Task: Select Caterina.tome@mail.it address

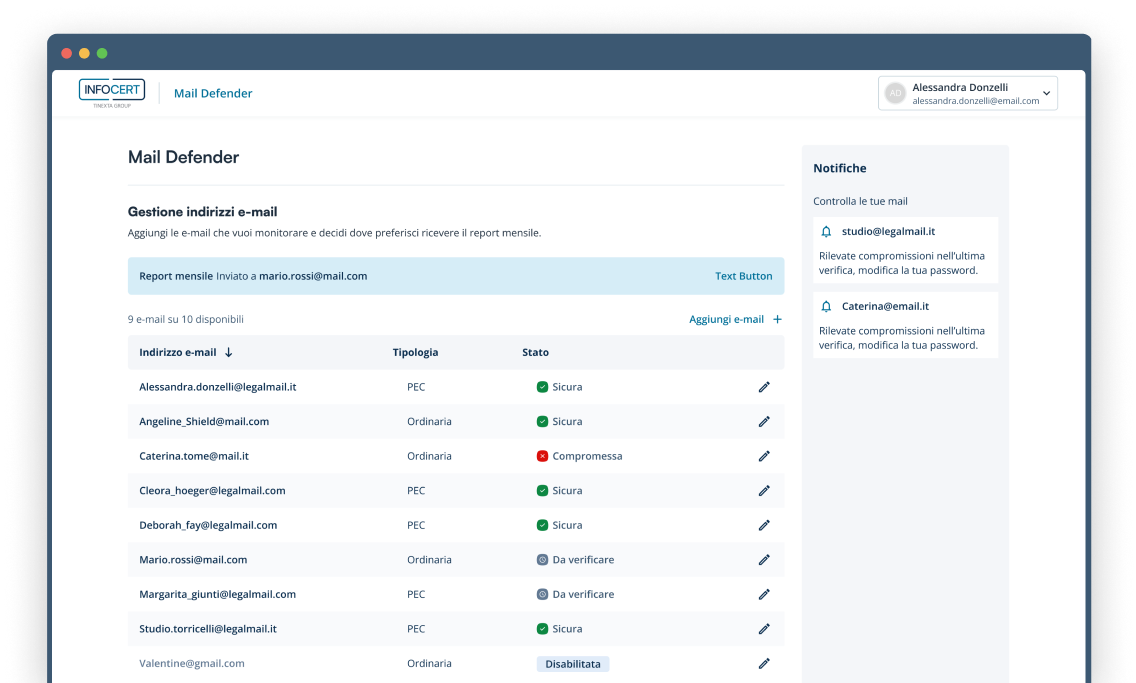Action: [x=193, y=456]
